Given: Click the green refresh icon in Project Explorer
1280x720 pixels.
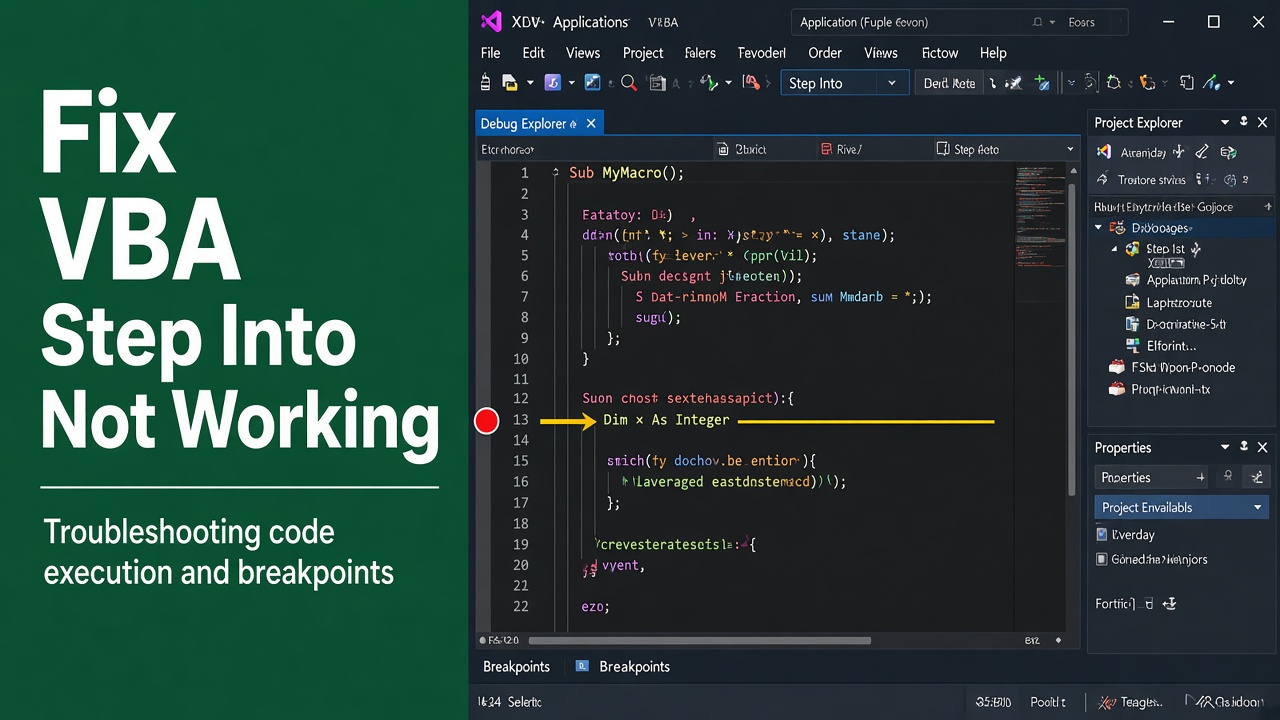Looking at the screenshot, I should click(1228, 152).
